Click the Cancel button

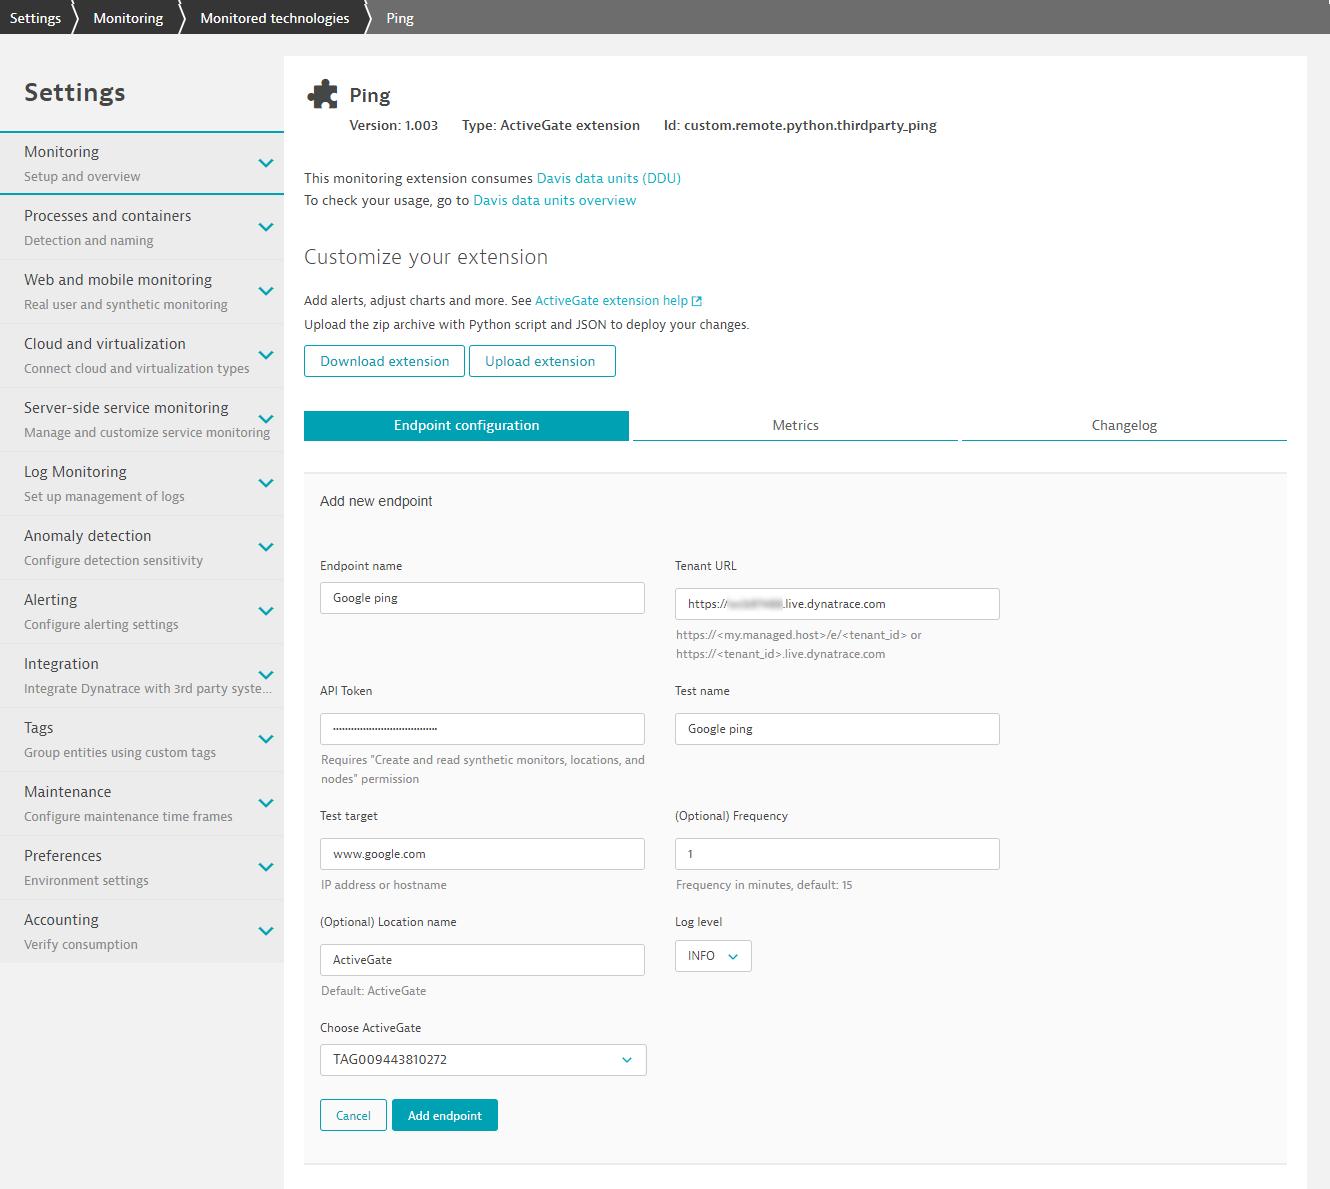pos(353,1115)
